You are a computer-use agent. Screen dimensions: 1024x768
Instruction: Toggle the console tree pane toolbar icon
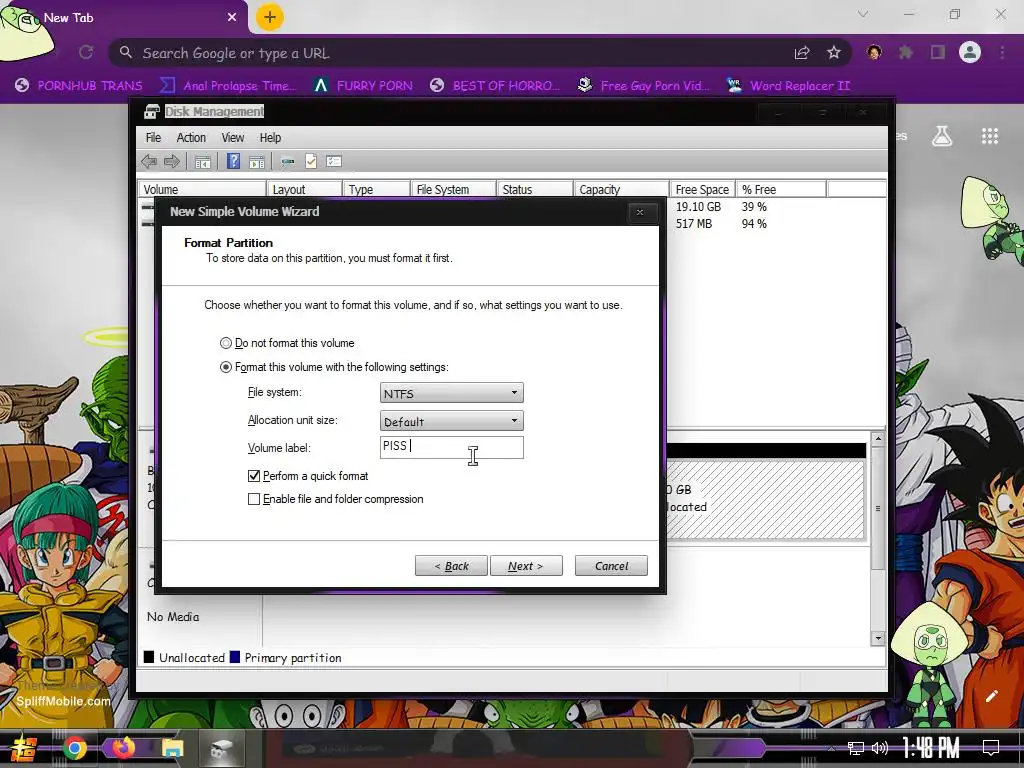(202, 161)
